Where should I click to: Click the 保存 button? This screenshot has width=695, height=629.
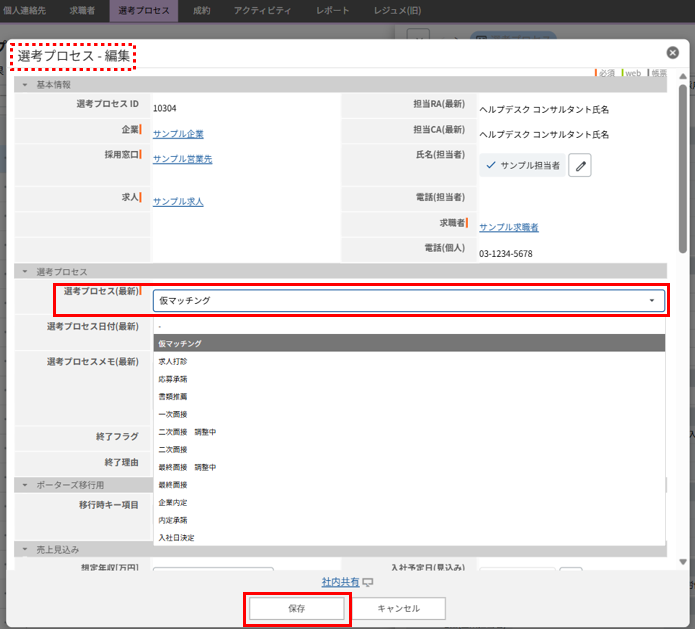click(296, 608)
